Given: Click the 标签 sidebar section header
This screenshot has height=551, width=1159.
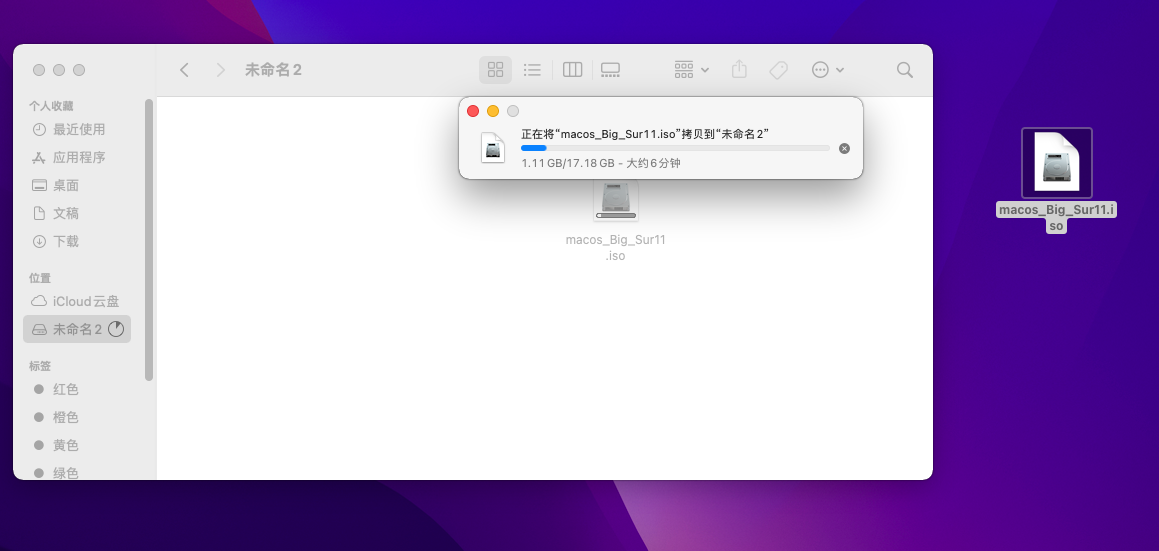Looking at the screenshot, I should 40,366.
